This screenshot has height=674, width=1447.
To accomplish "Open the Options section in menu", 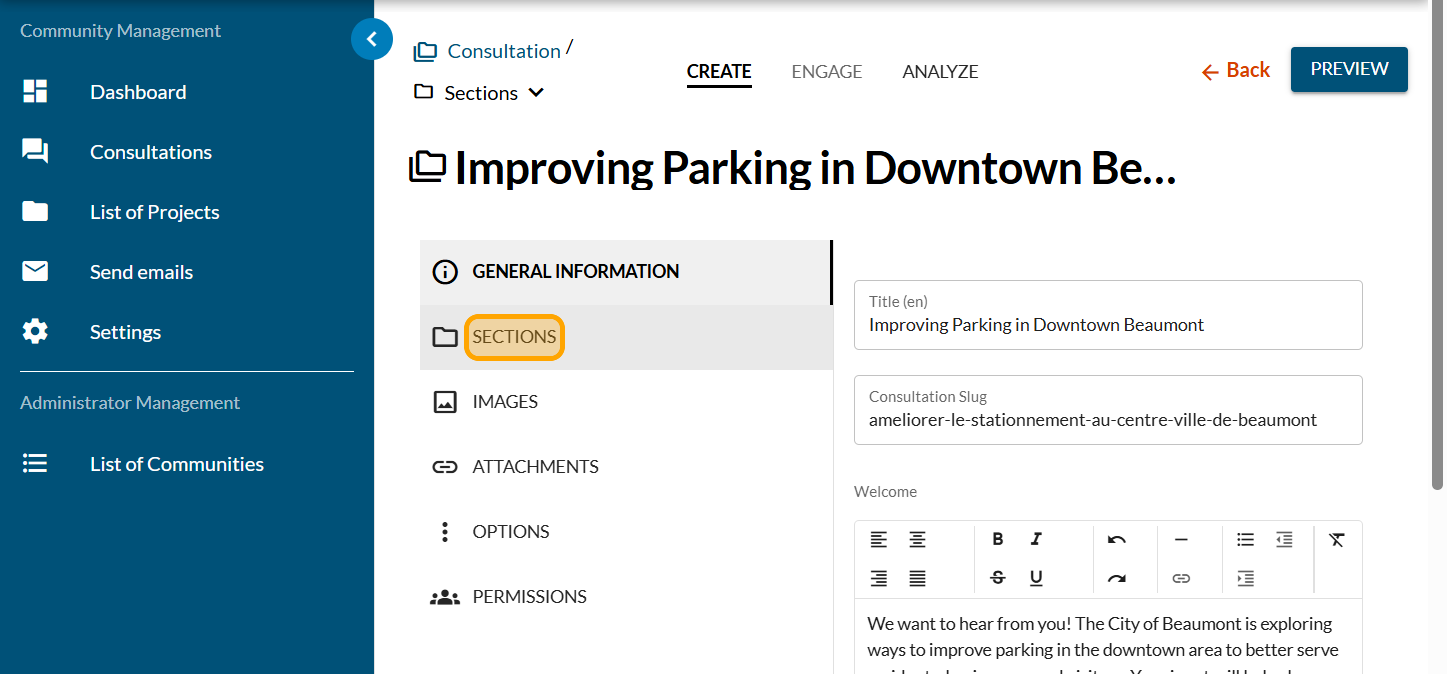I will coord(510,532).
